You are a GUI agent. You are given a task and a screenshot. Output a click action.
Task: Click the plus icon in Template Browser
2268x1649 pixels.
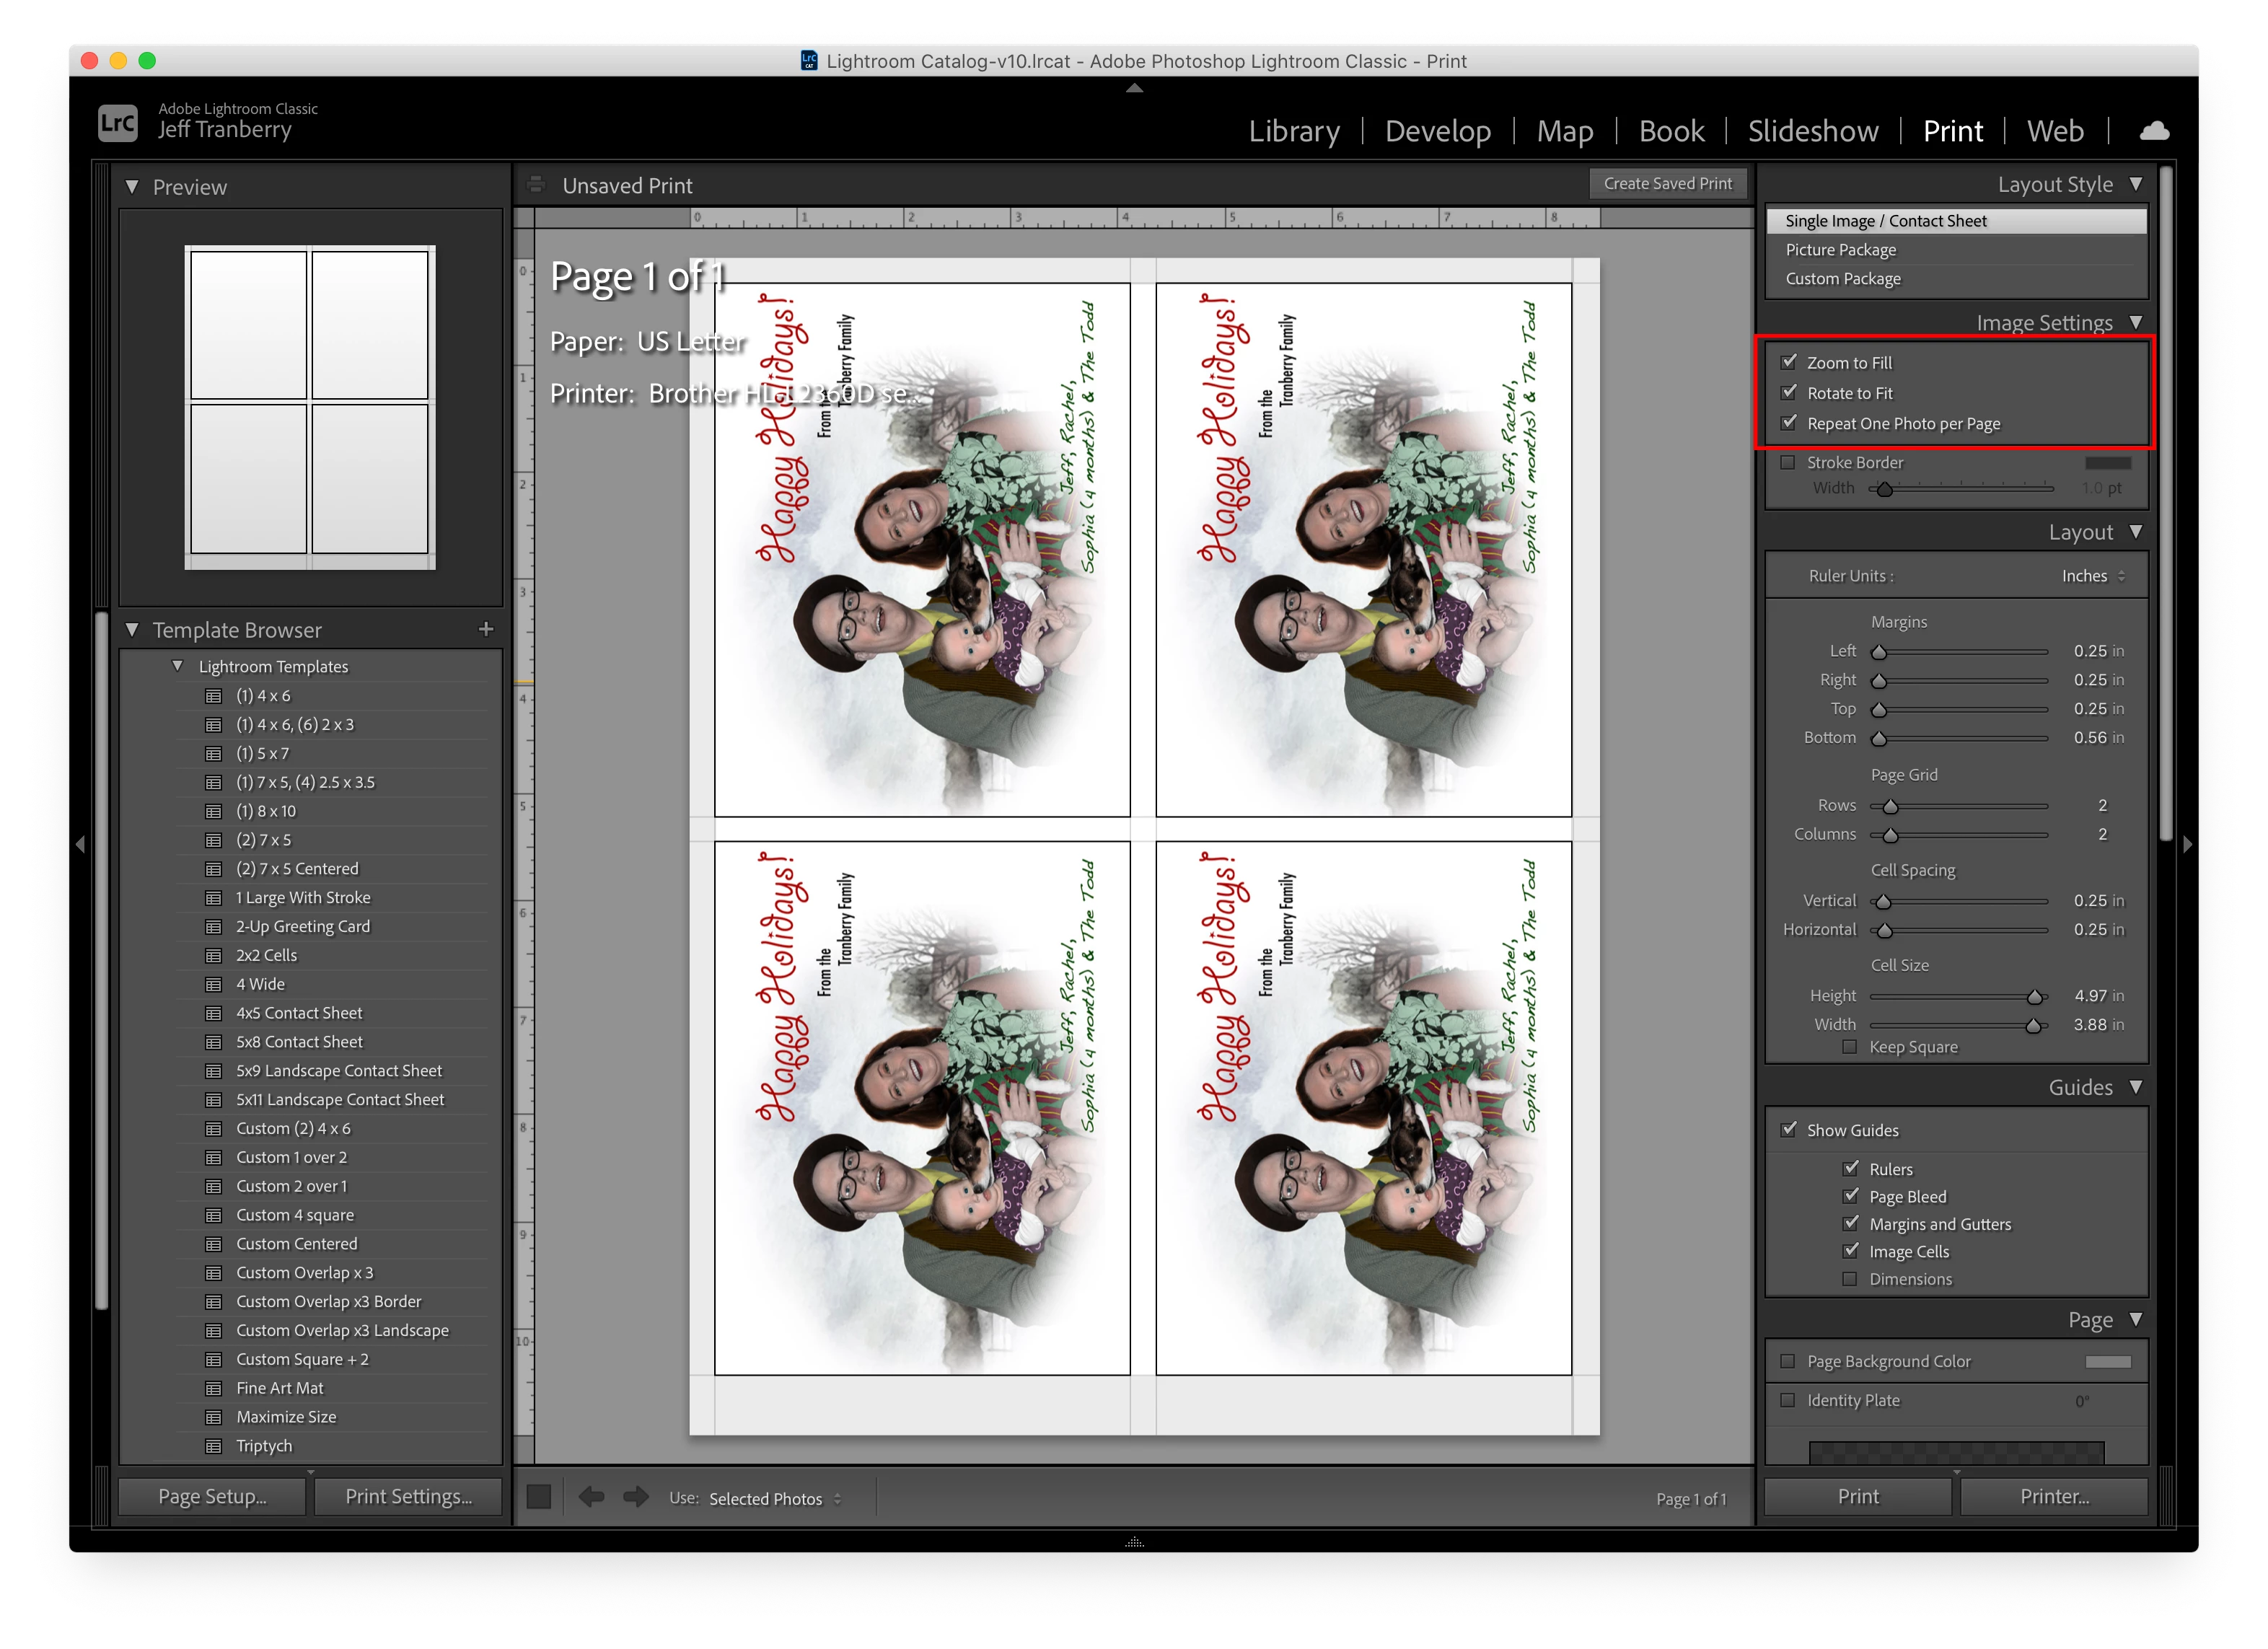click(x=486, y=629)
